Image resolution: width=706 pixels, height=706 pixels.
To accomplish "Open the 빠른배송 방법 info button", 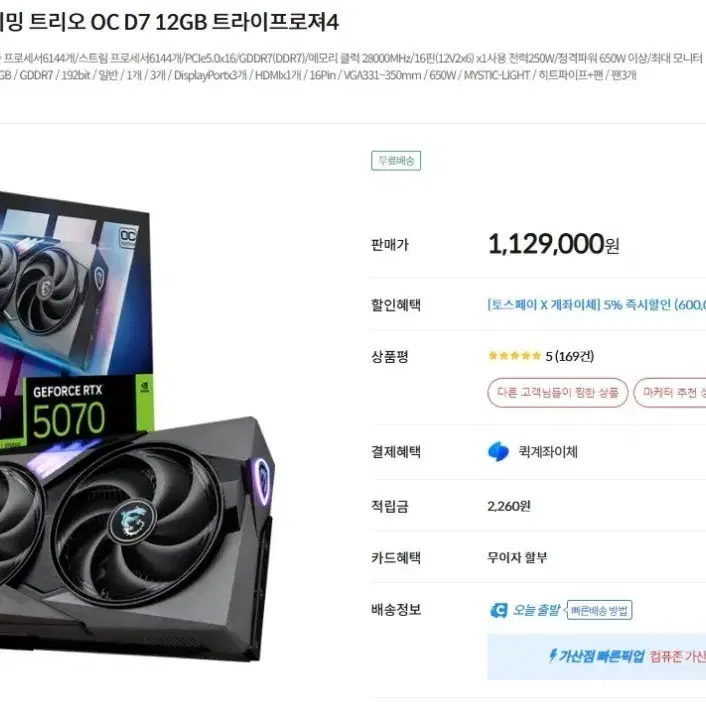I will 599,610.
